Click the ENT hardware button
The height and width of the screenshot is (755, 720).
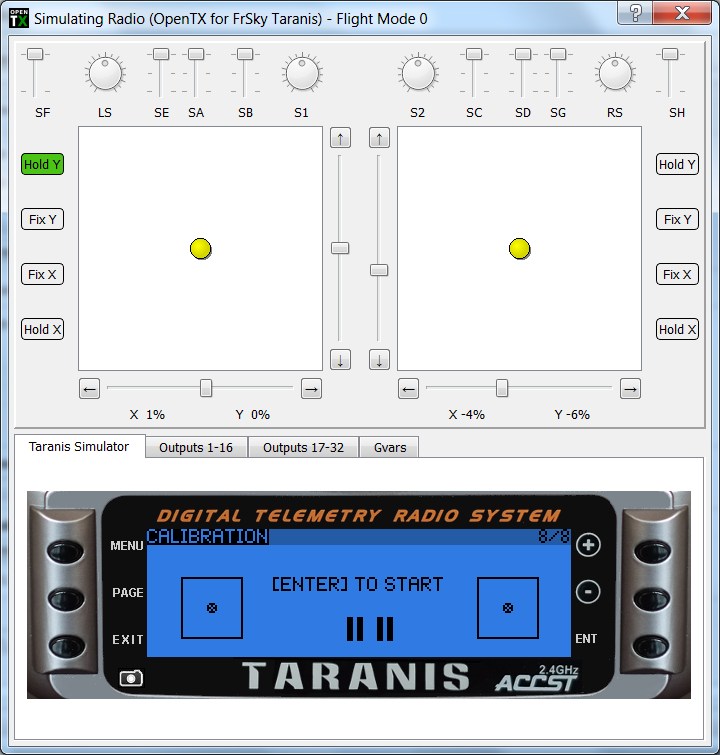(652, 646)
